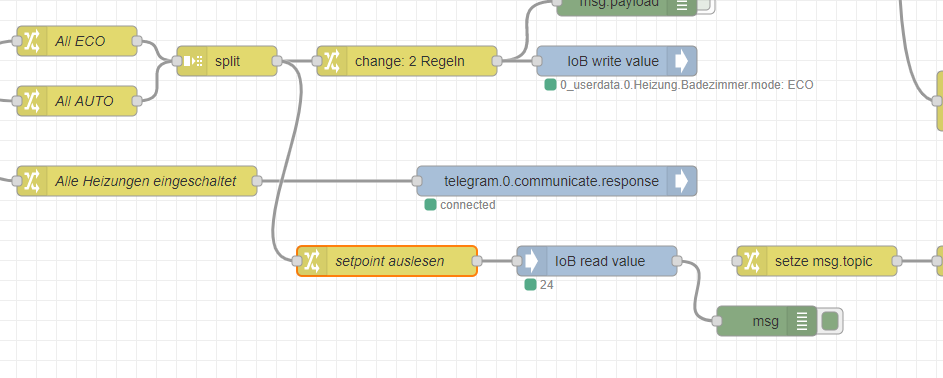943x378 pixels.
Task: Click the split node's icon
Action: tap(192, 61)
